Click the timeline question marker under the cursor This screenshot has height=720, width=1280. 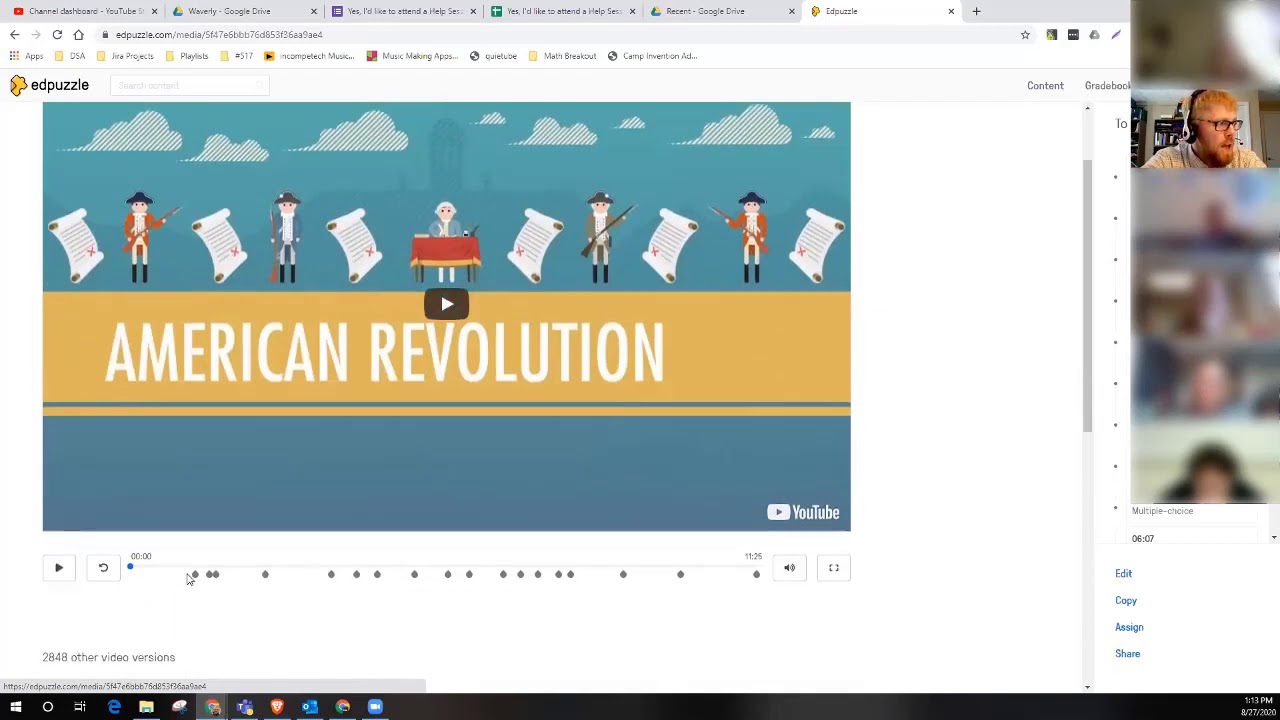(x=194, y=574)
